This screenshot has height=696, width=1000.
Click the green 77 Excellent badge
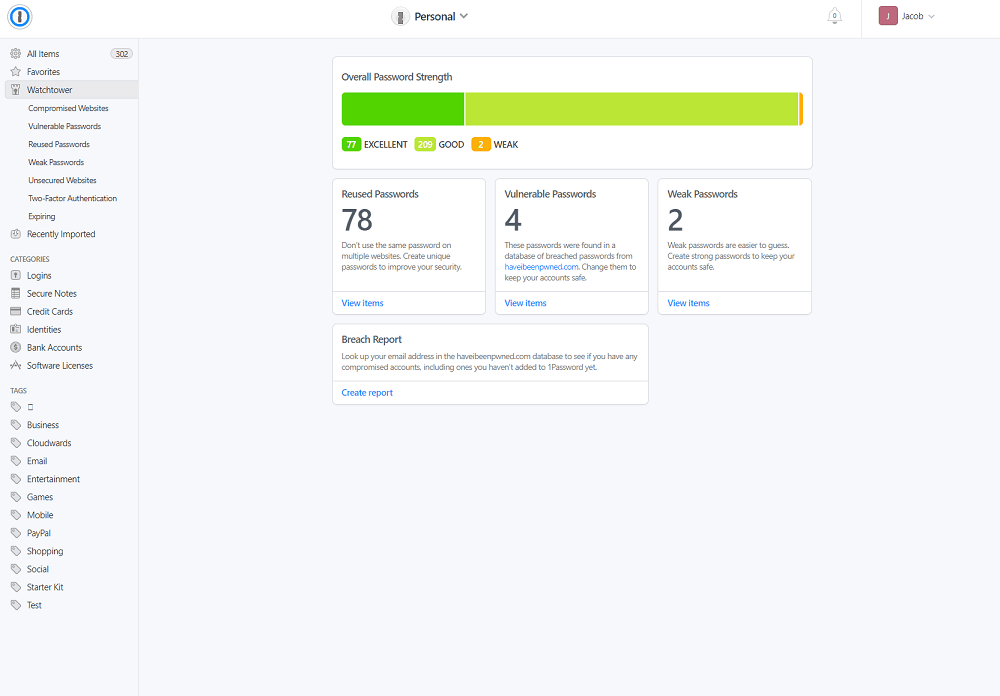(x=351, y=144)
